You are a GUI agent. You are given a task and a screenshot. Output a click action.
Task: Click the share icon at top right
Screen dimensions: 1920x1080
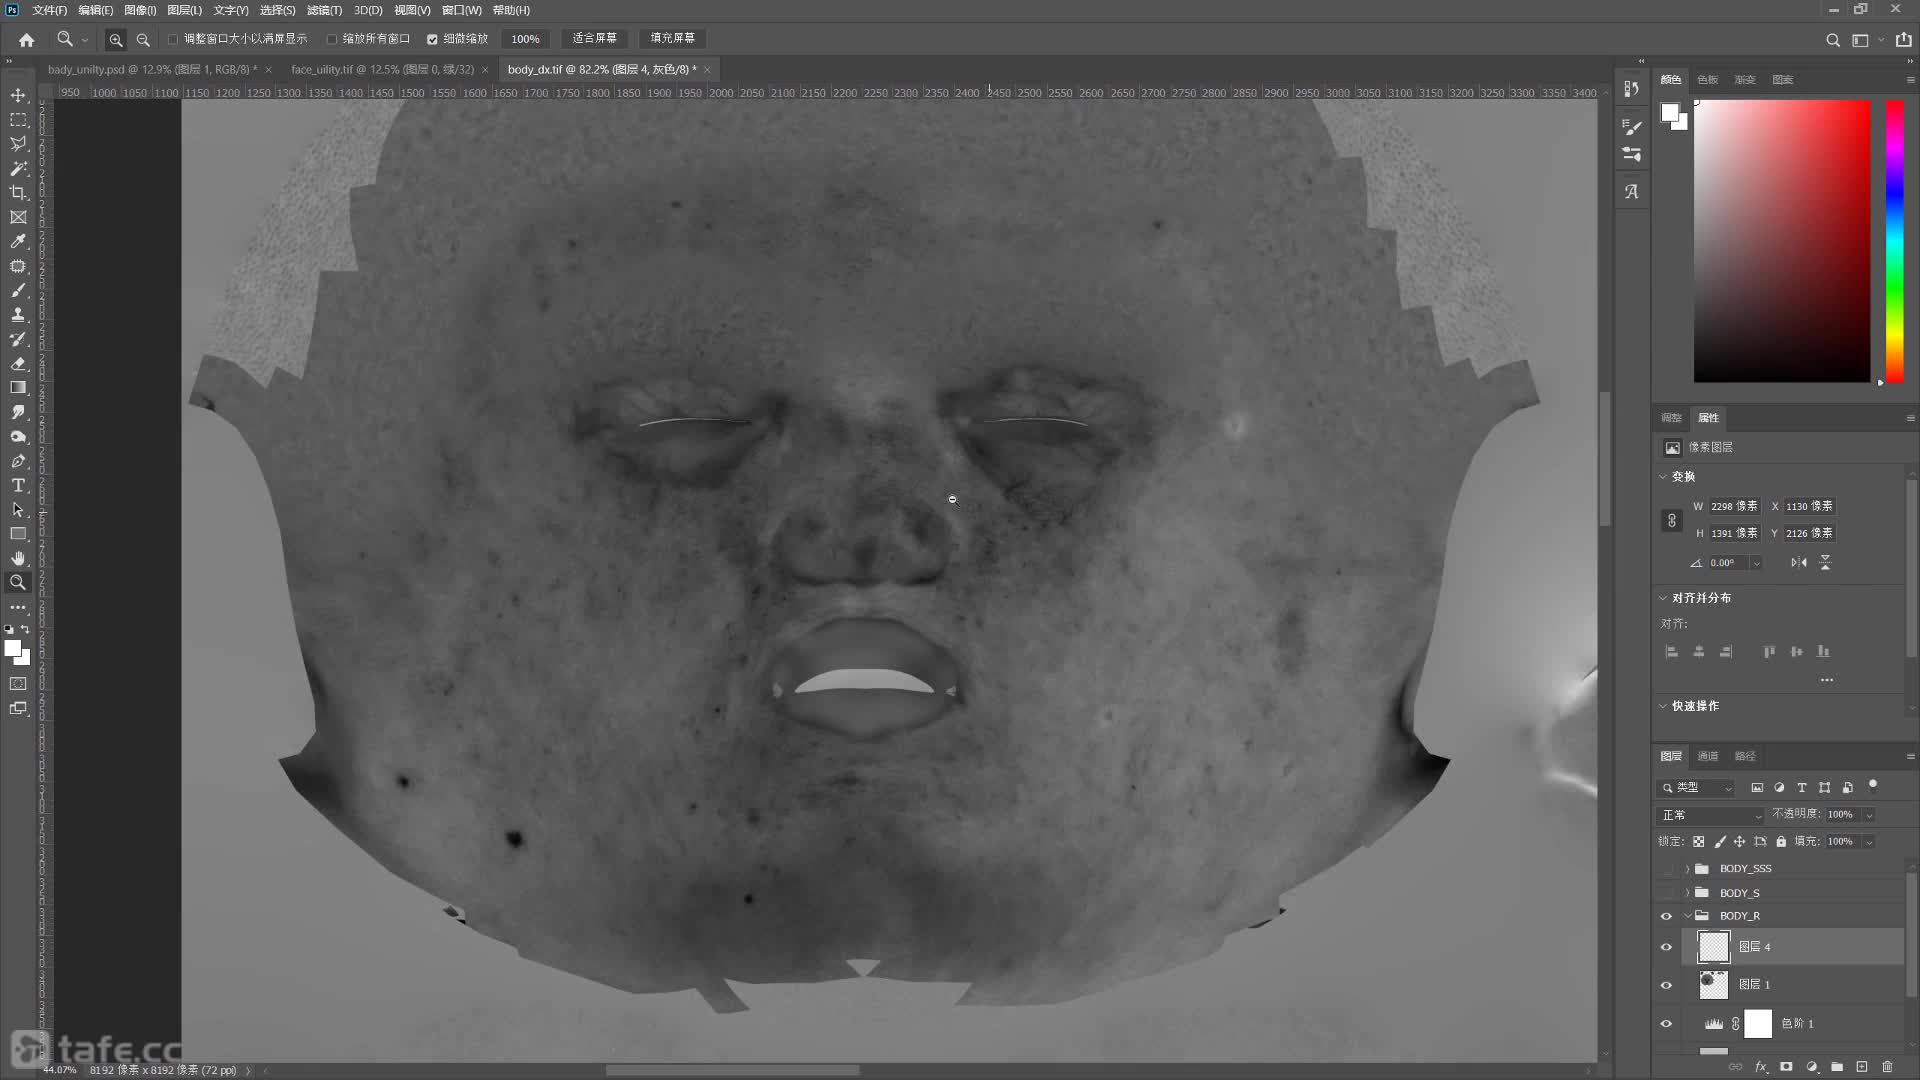[x=1904, y=40]
